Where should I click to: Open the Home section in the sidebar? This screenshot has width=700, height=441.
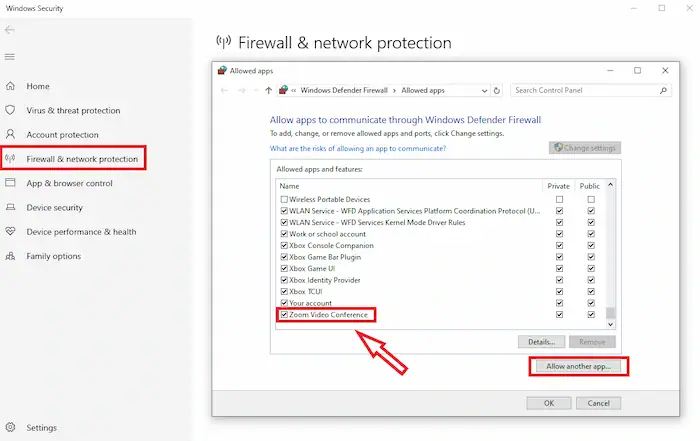pyautogui.click(x=38, y=86)
